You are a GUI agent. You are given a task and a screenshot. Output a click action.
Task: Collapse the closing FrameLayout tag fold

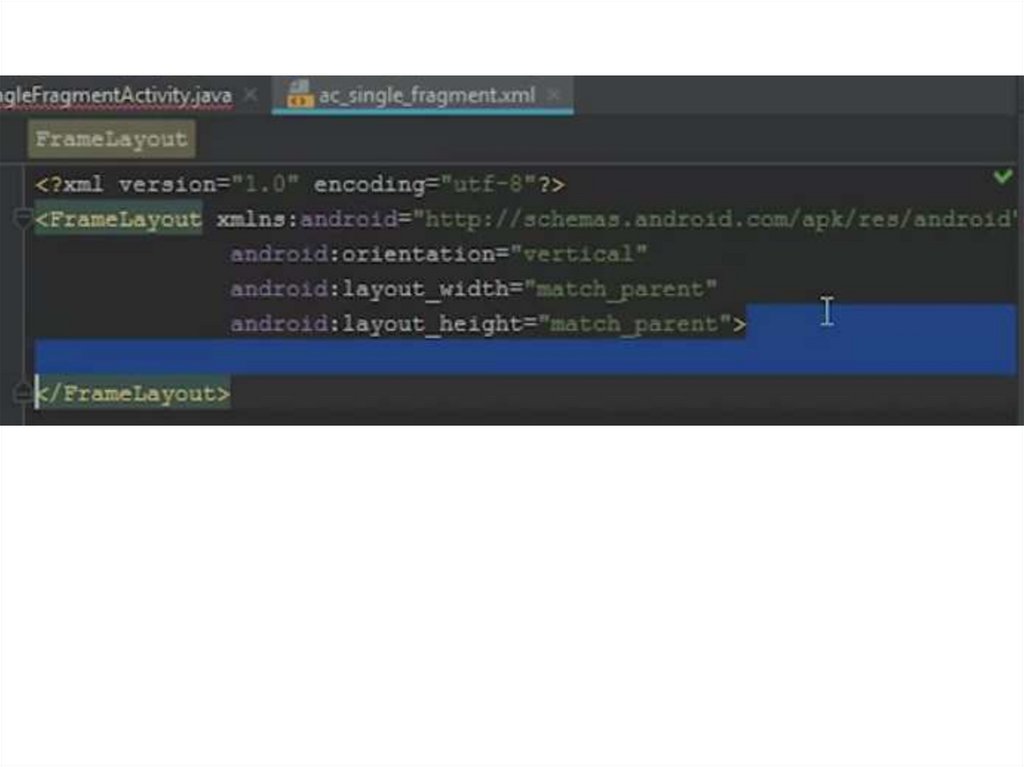[22, 393]
